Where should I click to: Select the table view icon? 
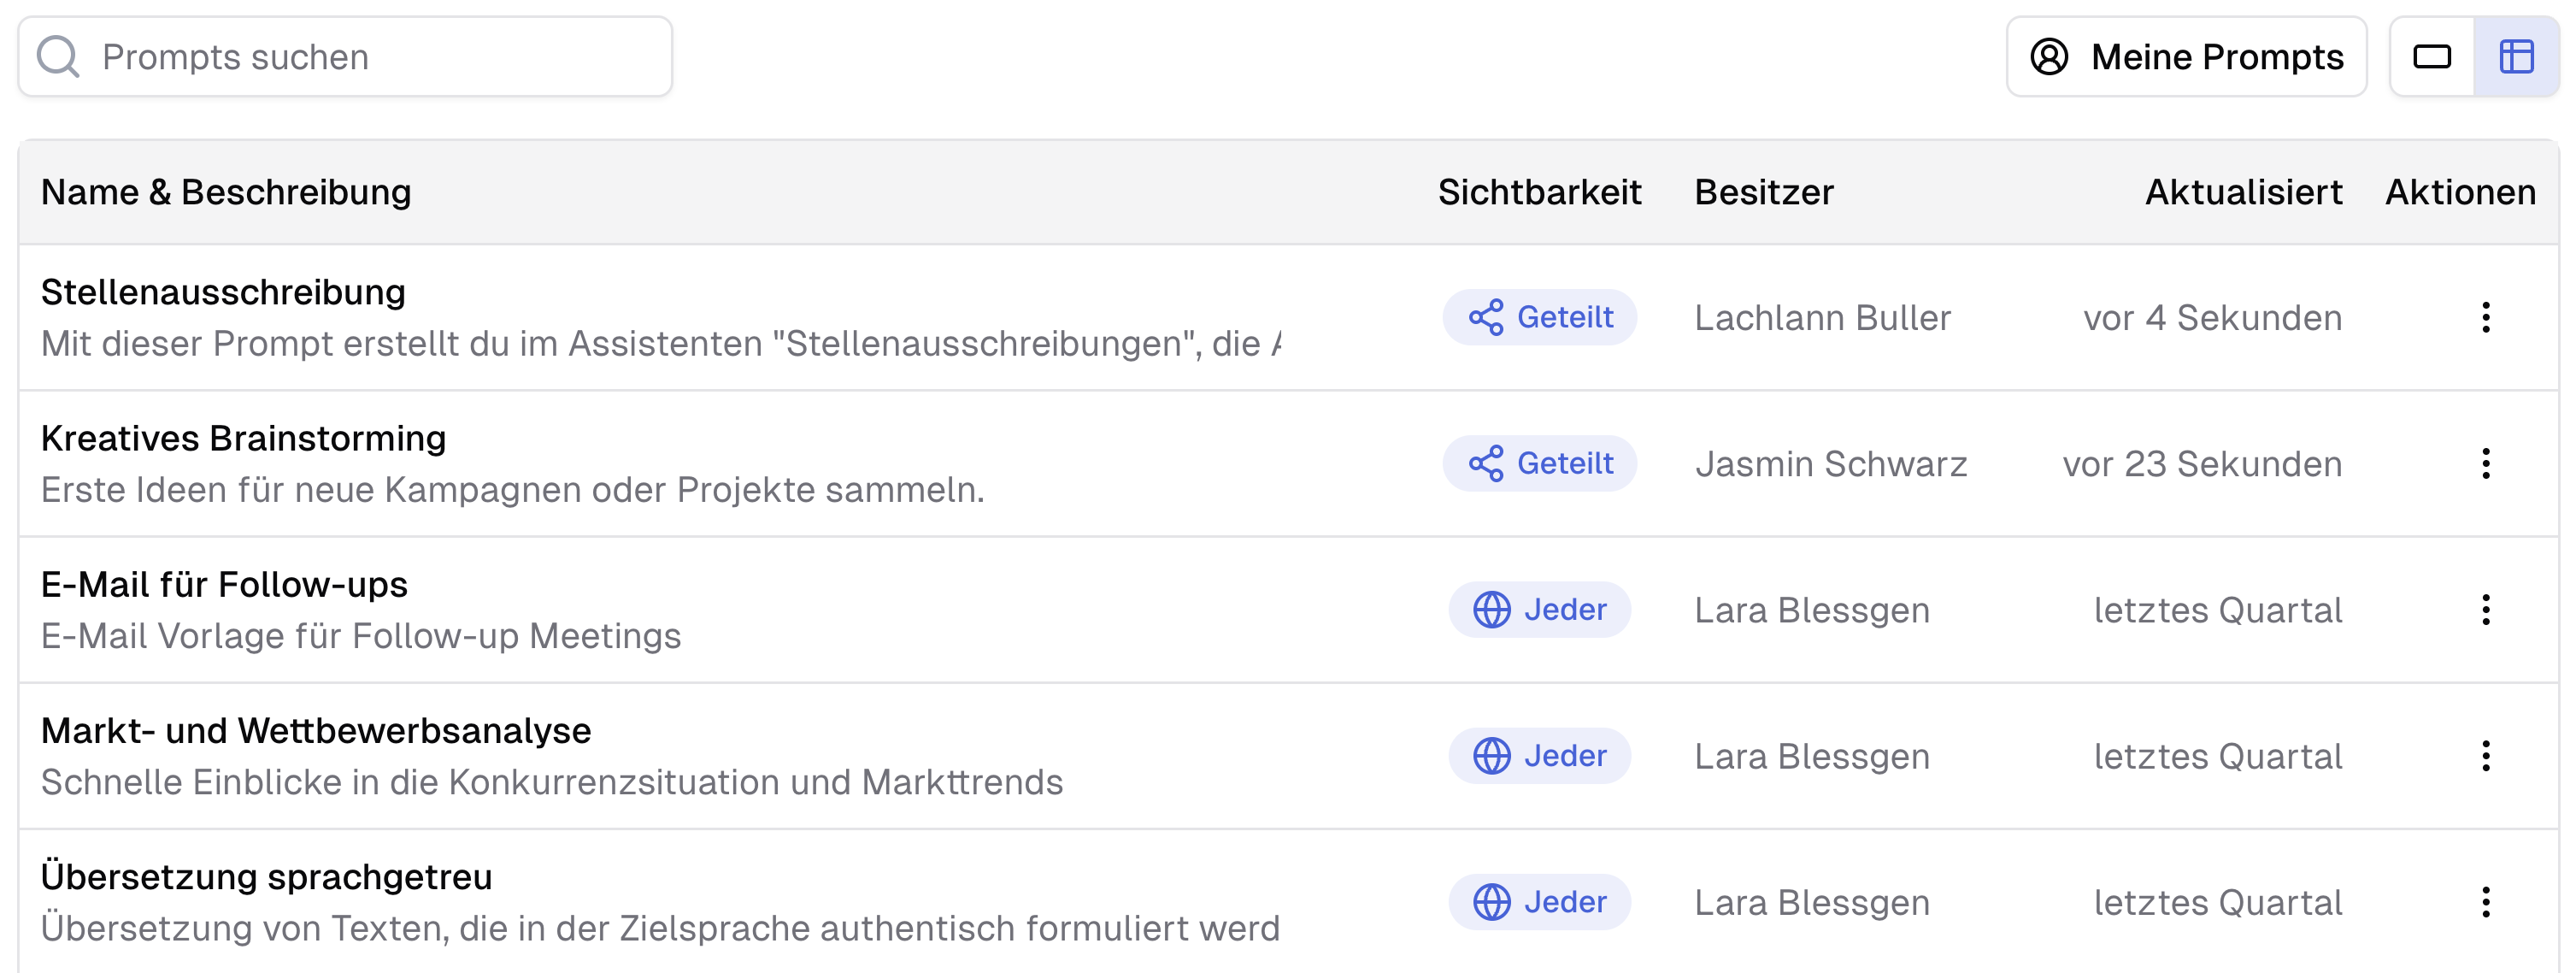(x=2517, y=56)
